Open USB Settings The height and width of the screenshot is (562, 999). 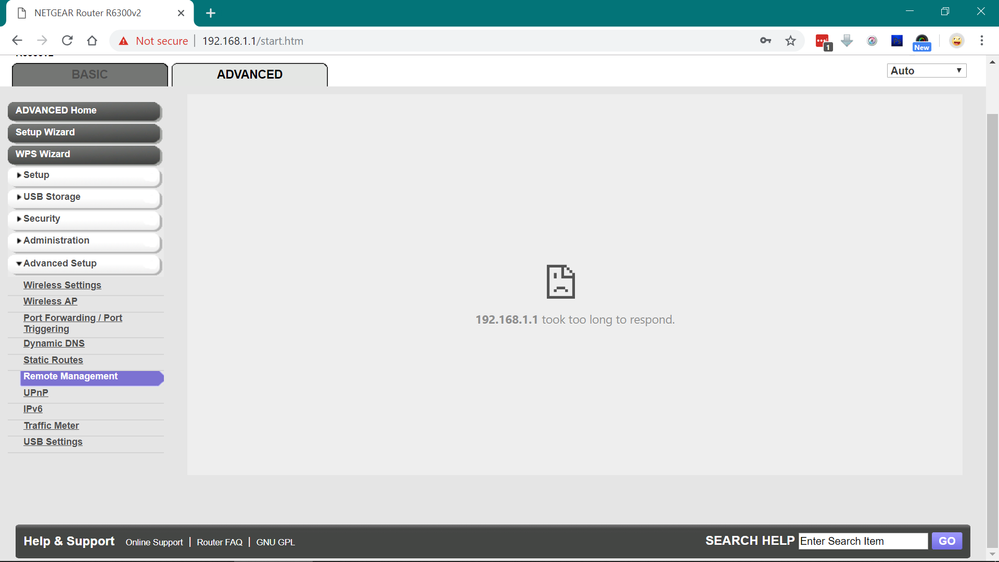53,442
